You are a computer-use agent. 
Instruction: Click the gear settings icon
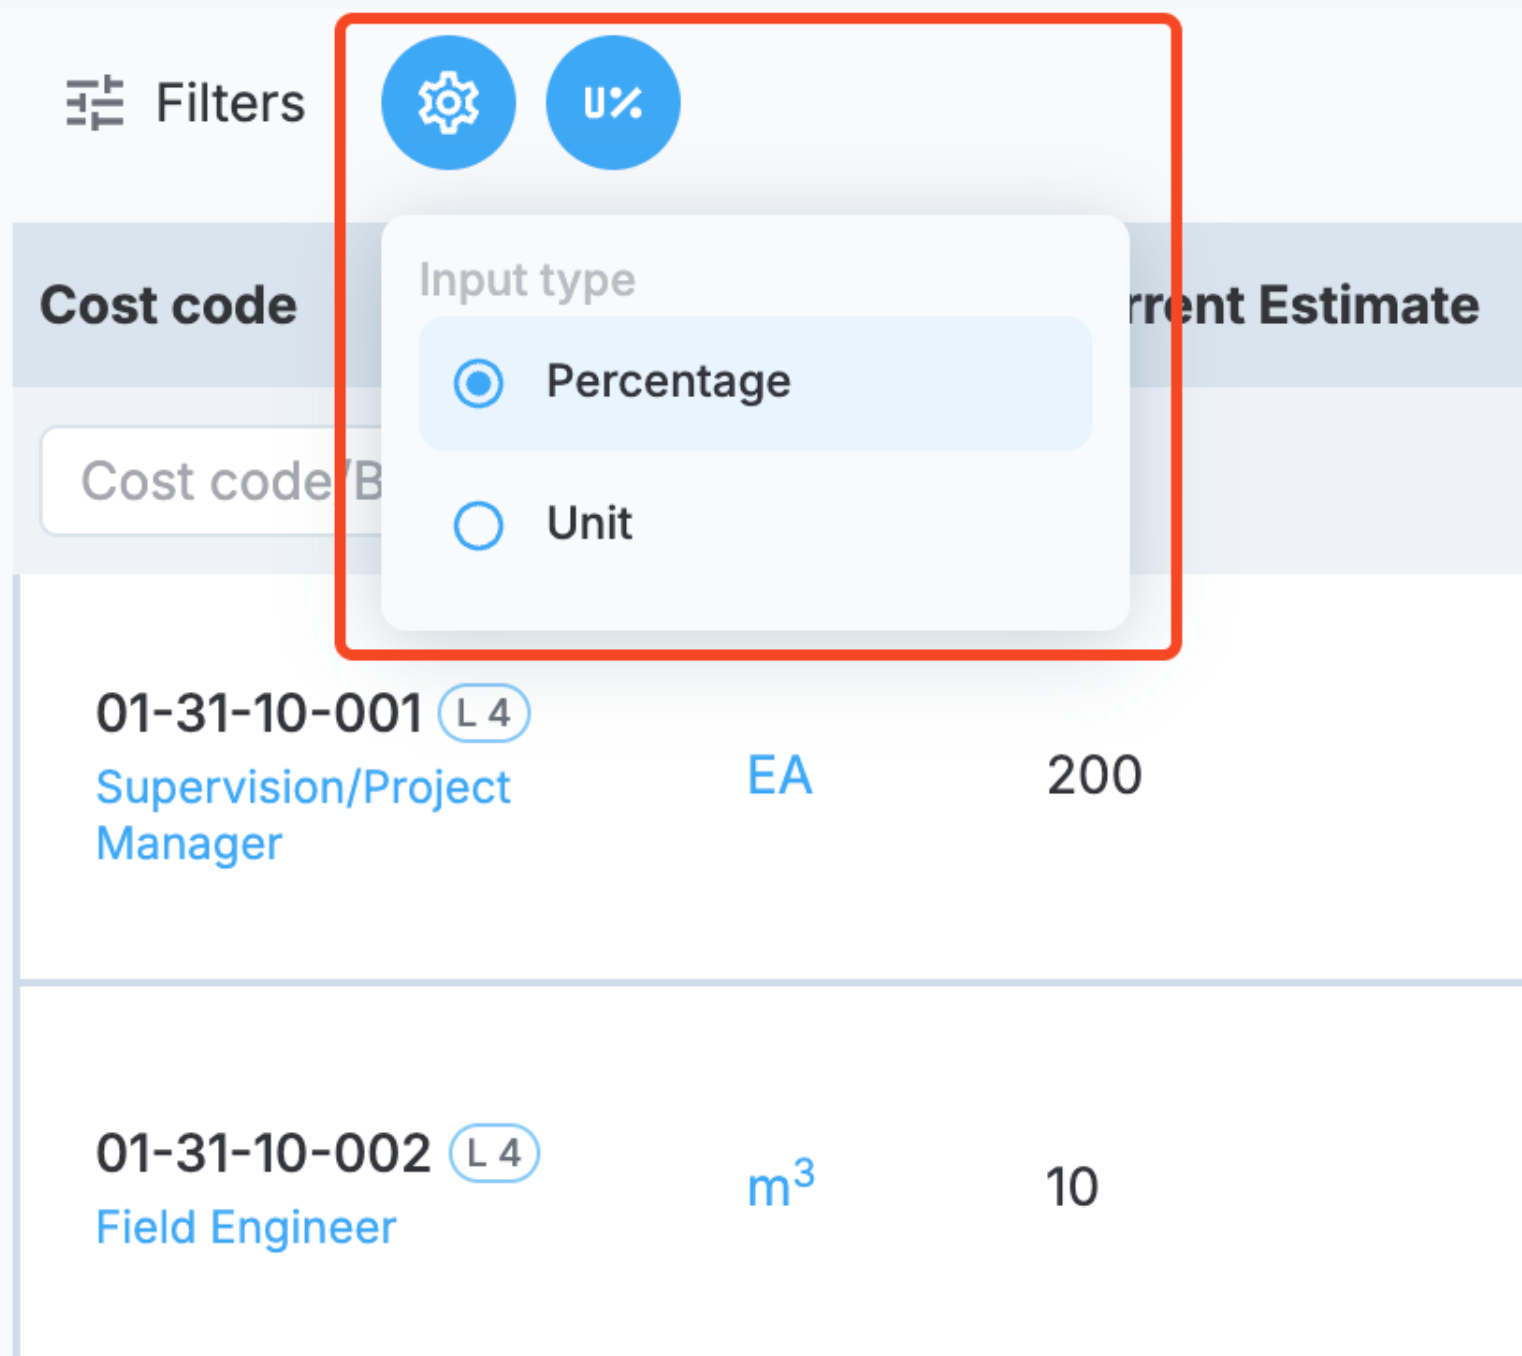[x=448, y=103]
